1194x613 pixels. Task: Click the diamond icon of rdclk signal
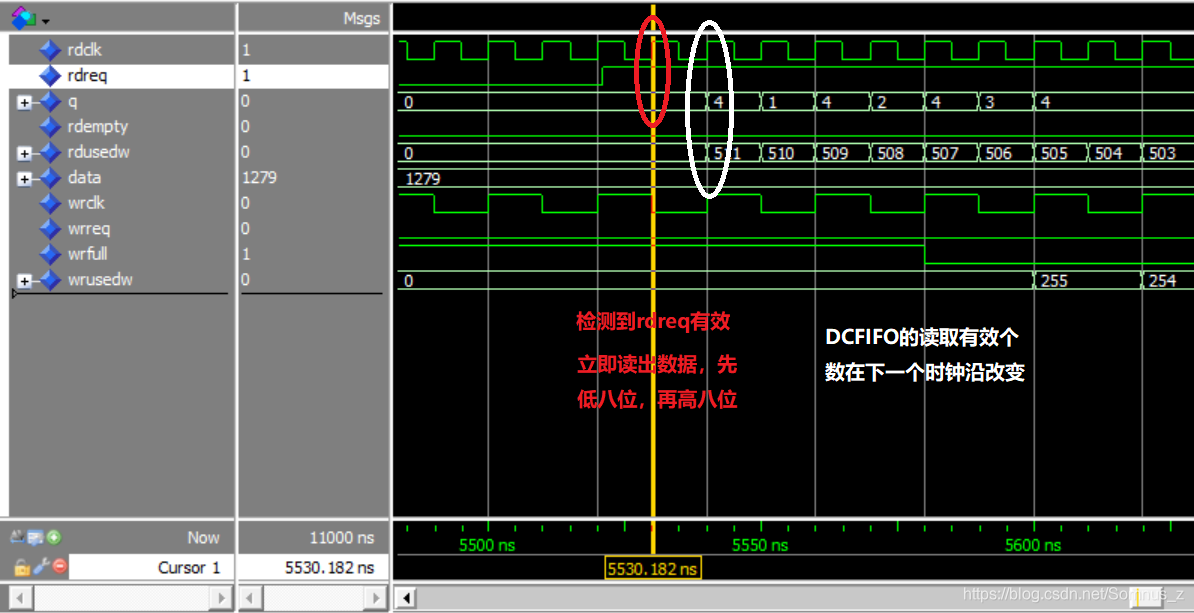(49, 50)
